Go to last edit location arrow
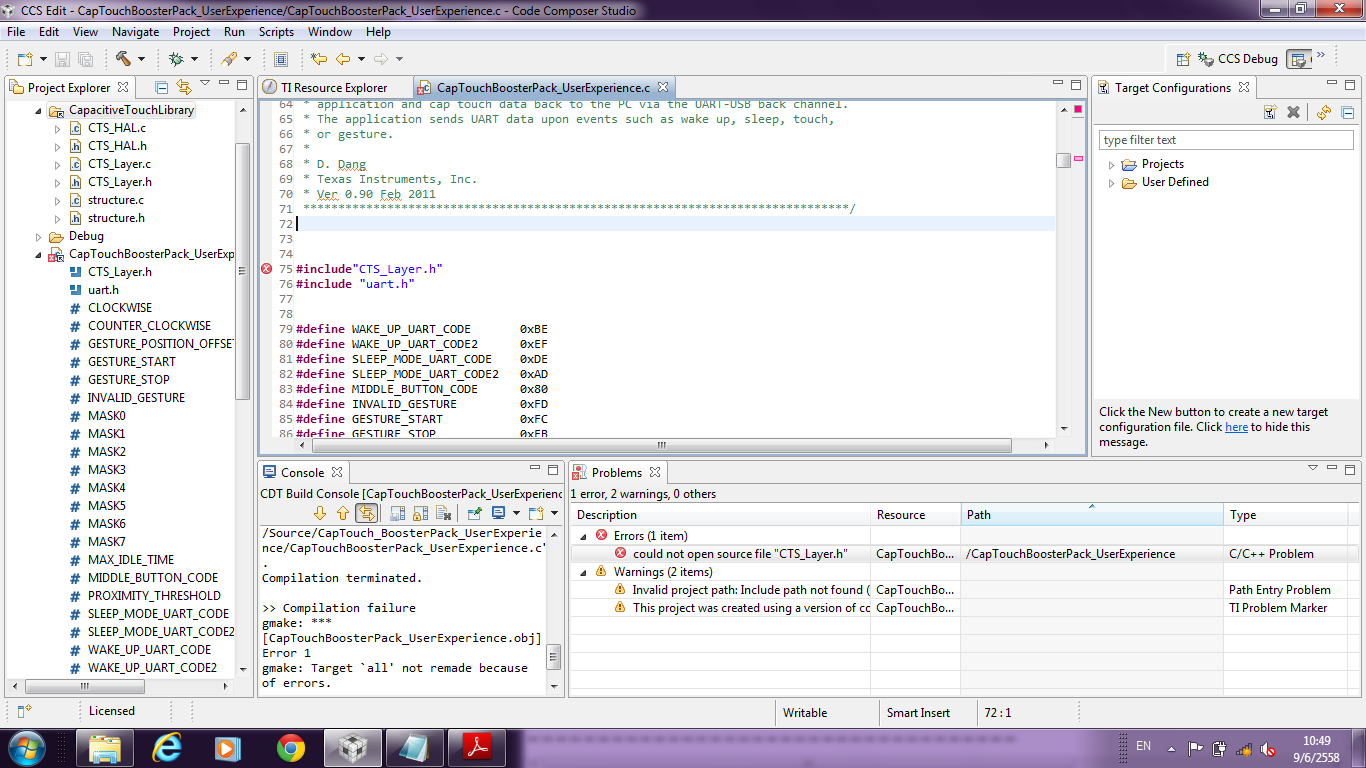1366x768 pixels. 319,59
